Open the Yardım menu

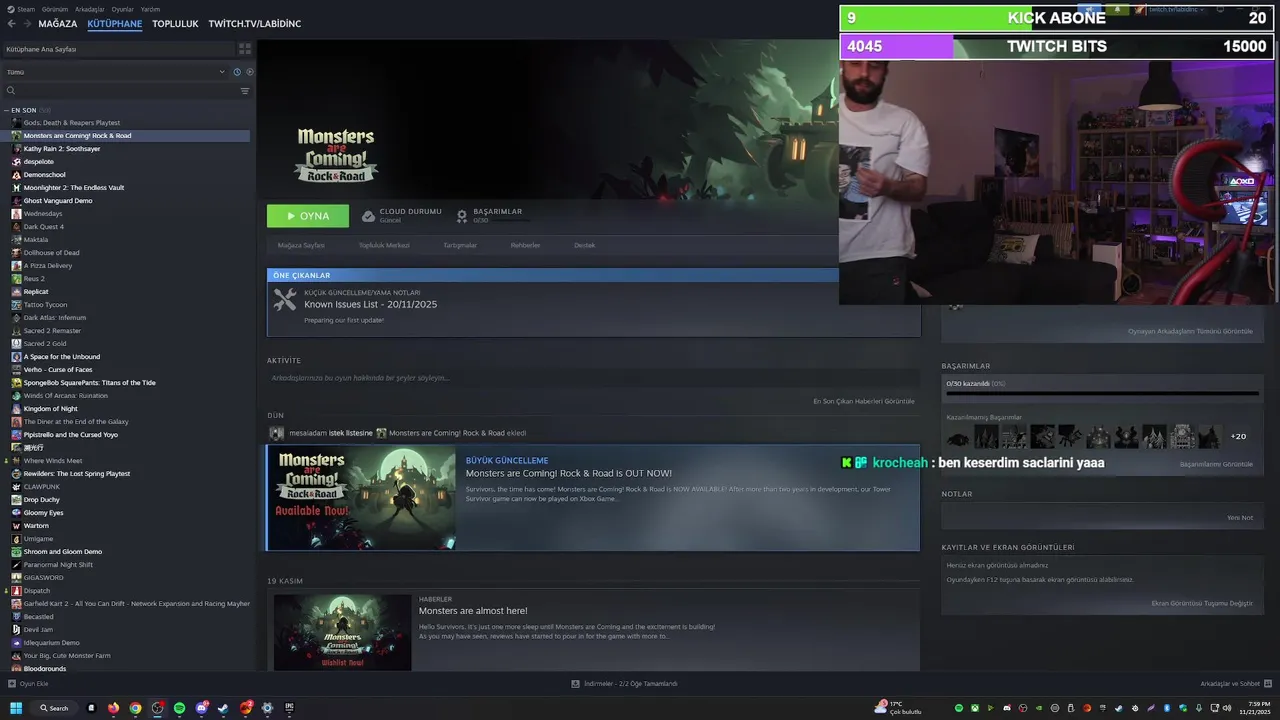(150, 9)
